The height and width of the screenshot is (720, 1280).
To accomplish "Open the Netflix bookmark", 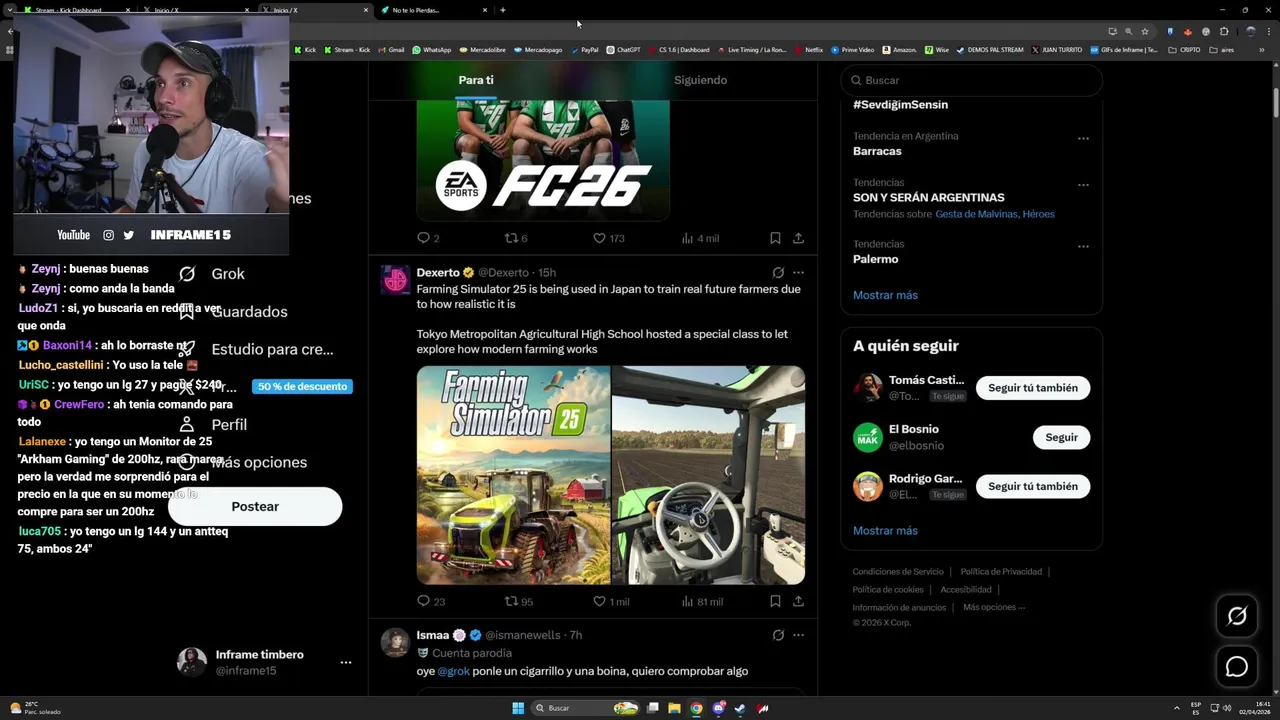I will coord(808,49).
